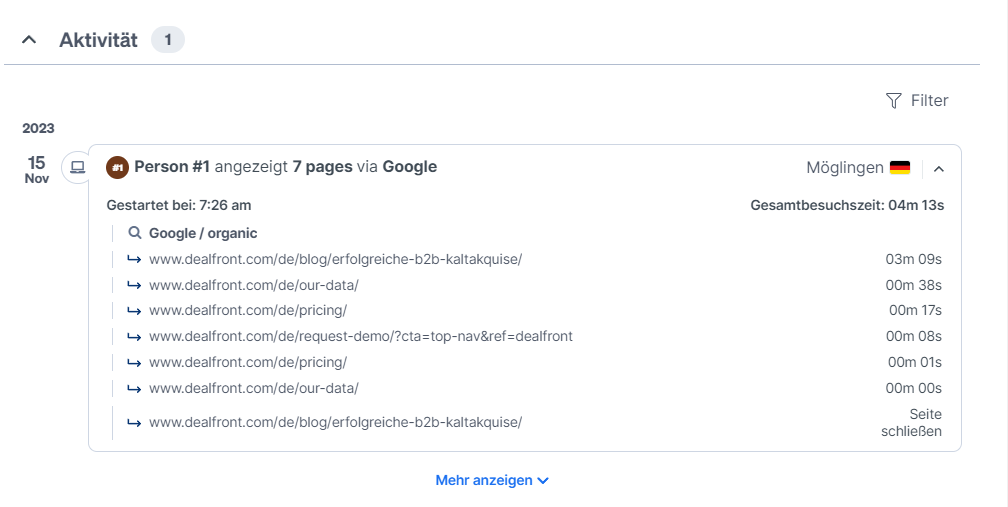Screen dimensions: 1008x507
Task: Open the our-data link with 00m 00s
Action: [254, 388]
